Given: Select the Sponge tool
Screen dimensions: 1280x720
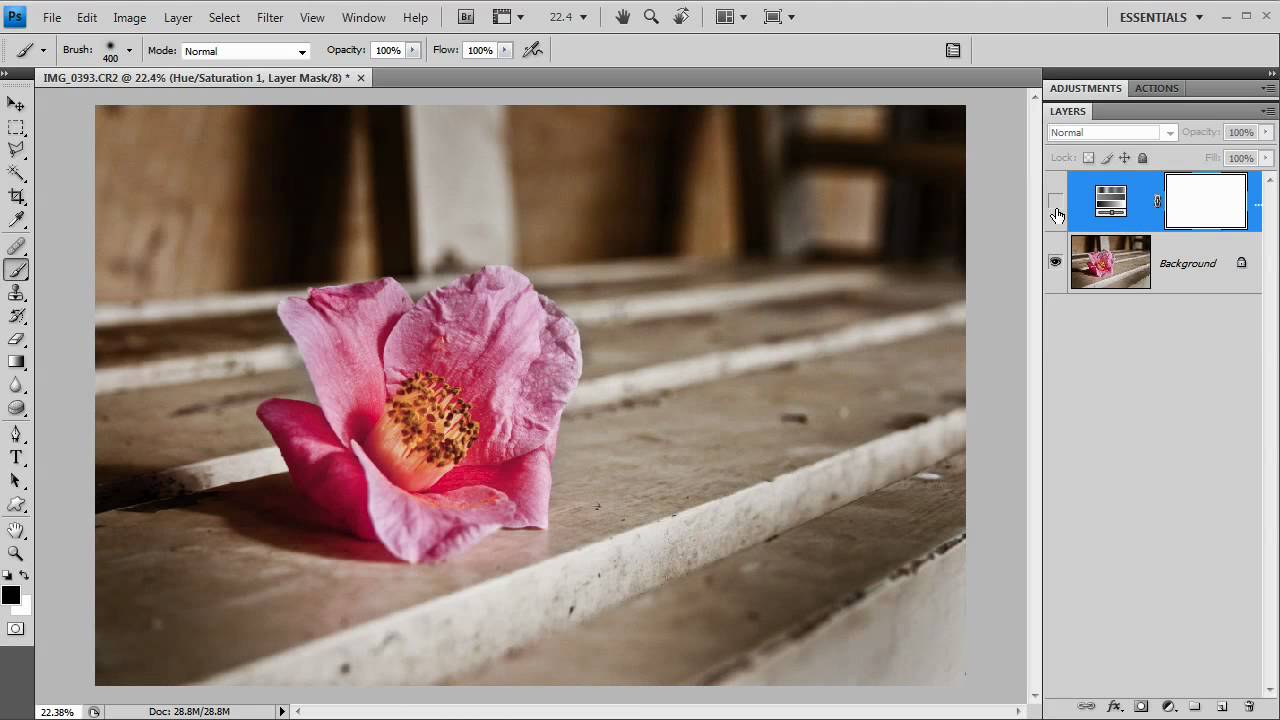Looking at the screenshot, I should point(16,408).
